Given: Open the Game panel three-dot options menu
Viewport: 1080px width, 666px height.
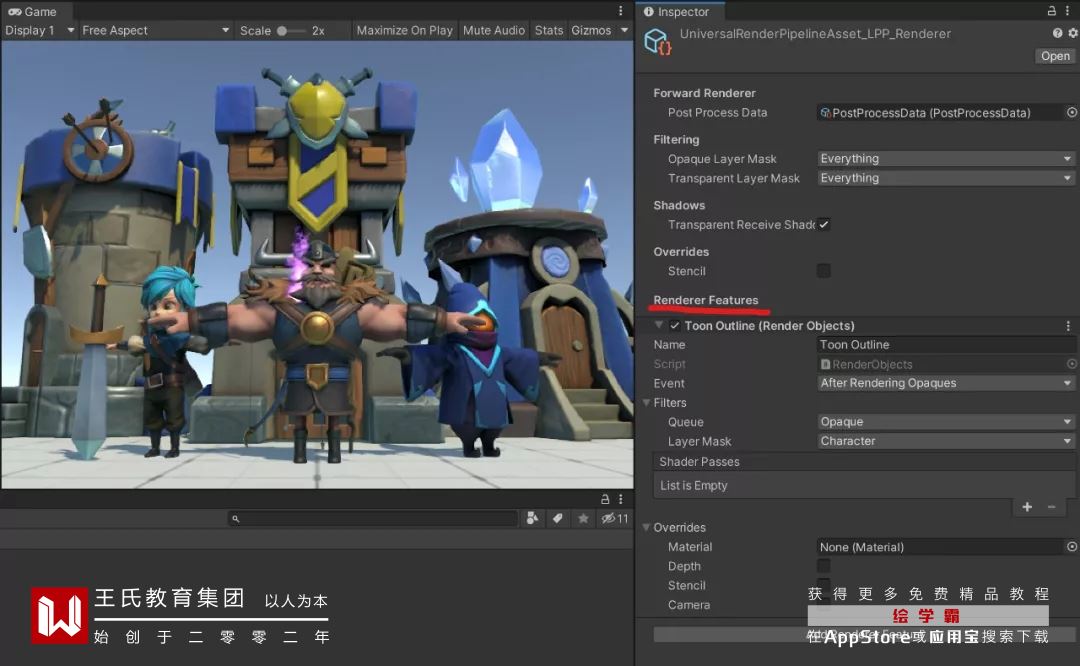Looking at the screenshot, I should click(621, 11).
